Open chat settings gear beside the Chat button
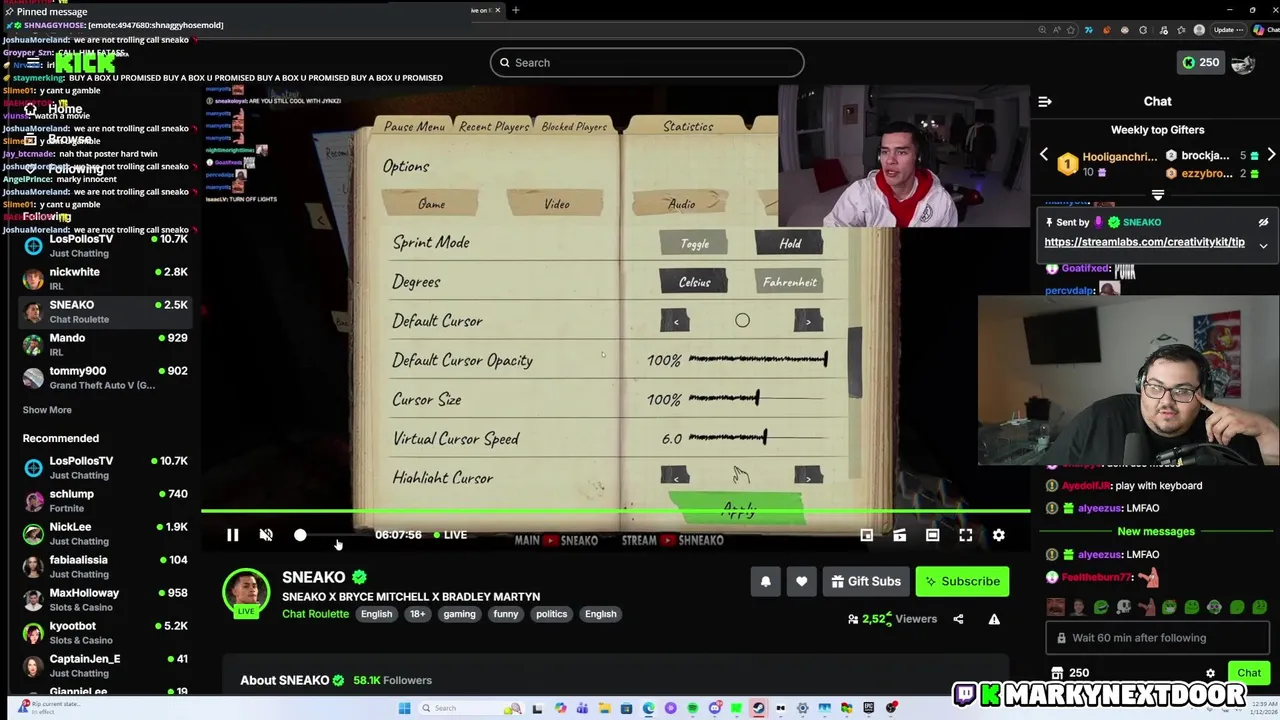This screenshot has width=1280, height=720. 1210,673
